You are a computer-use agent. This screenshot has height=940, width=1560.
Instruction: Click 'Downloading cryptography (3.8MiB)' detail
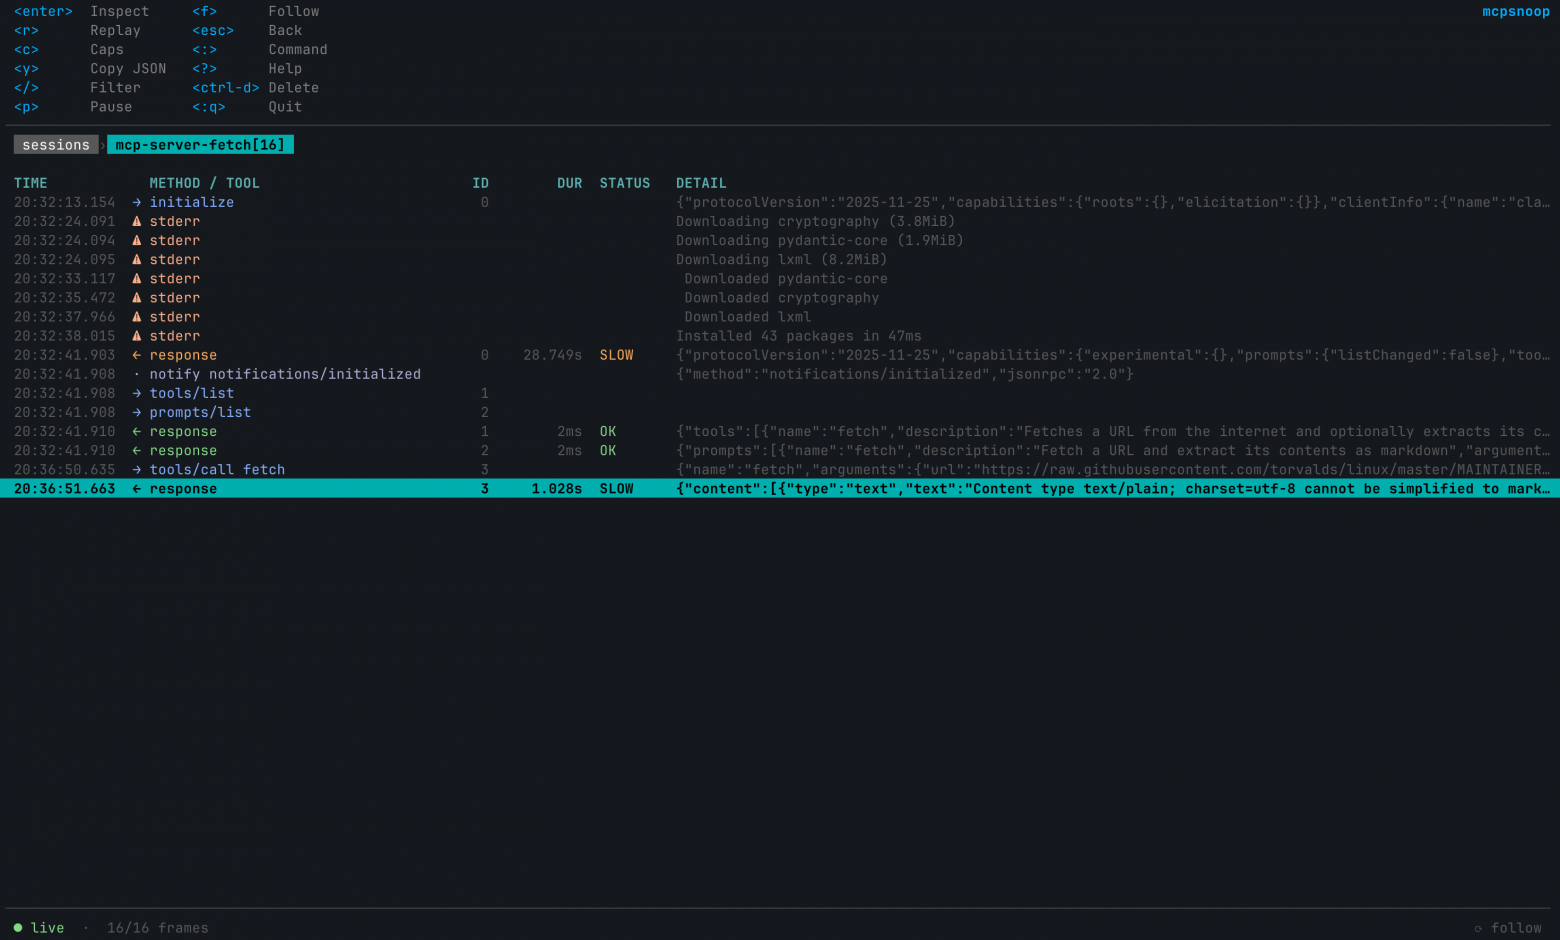click(815, 221)
